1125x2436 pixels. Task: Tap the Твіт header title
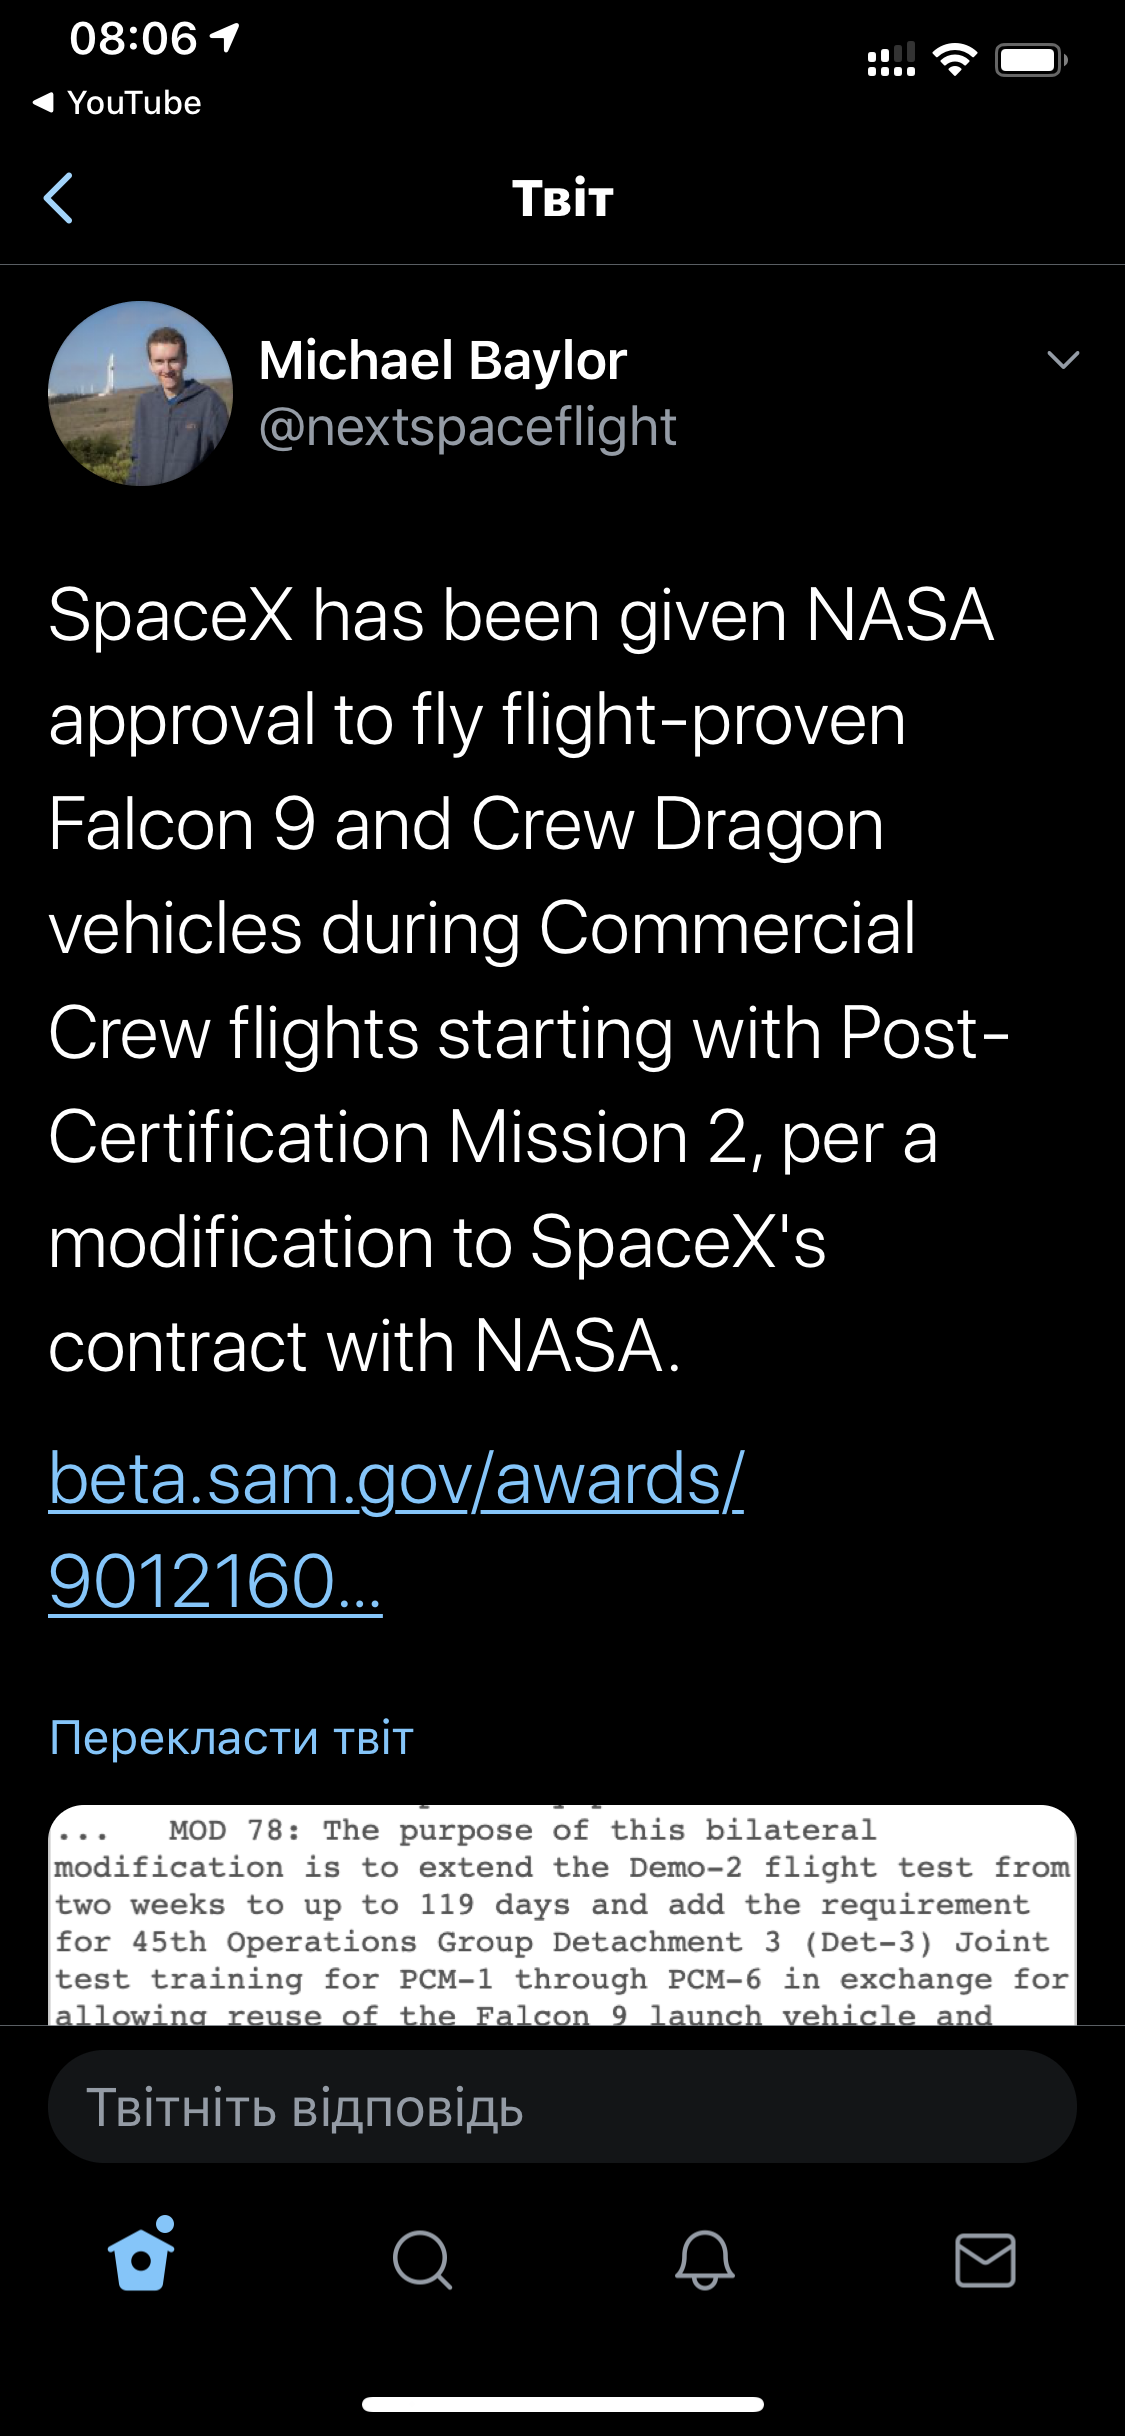562,198
